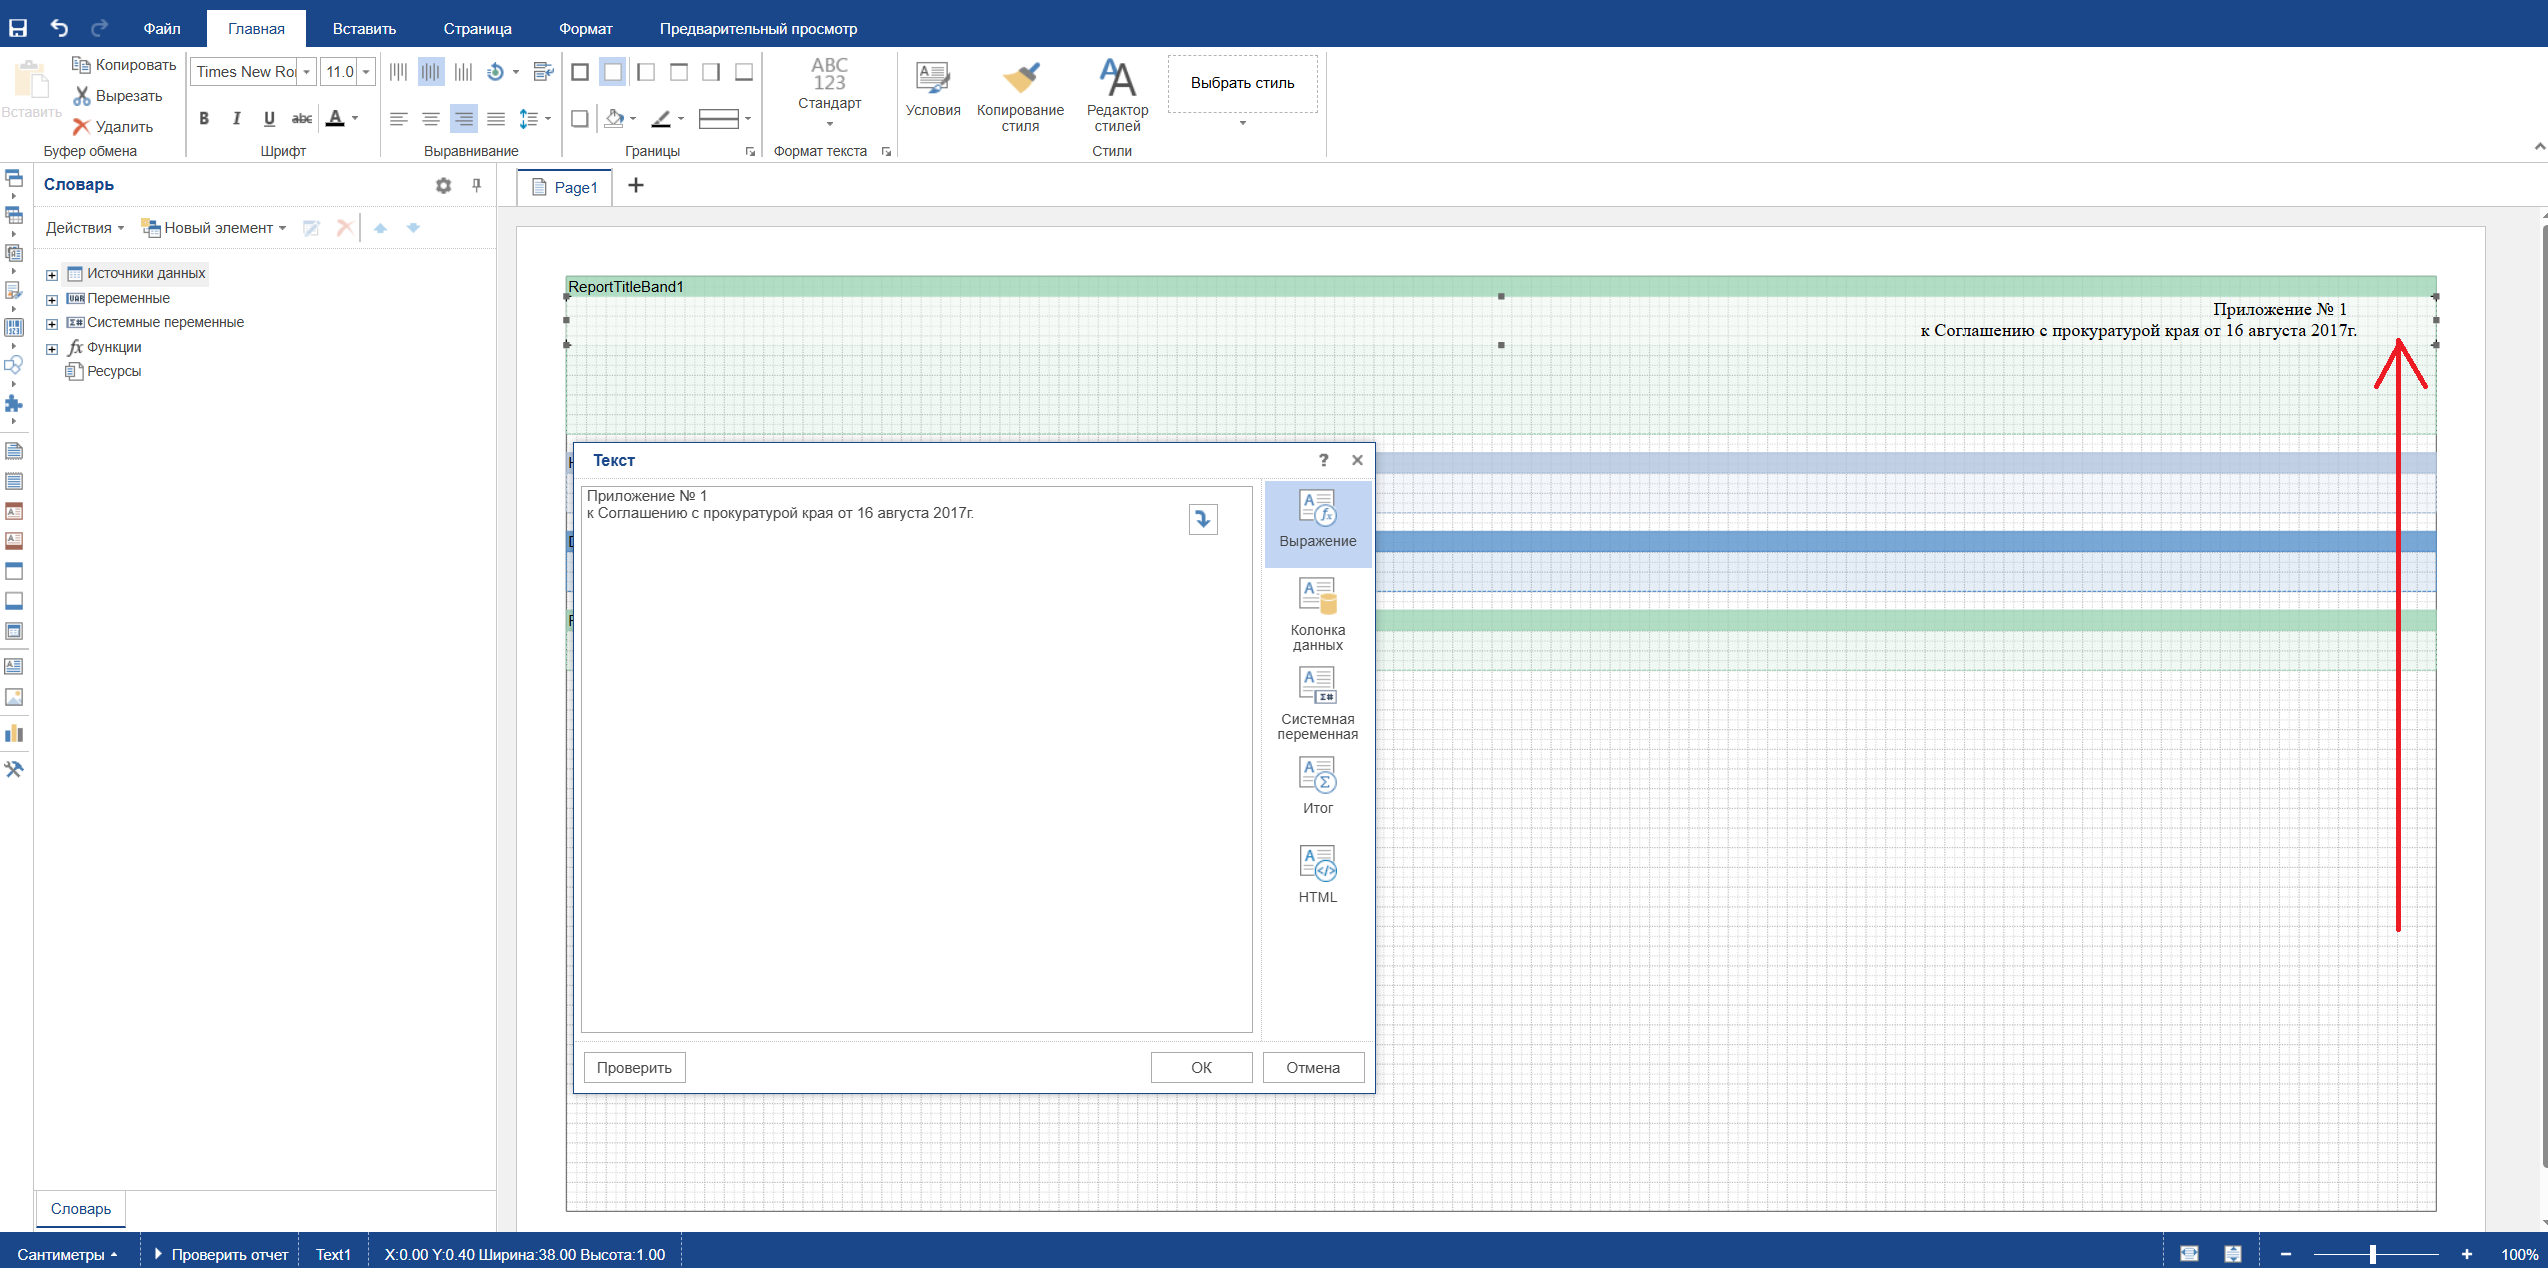Switch to the Вставить ribbon tab

[364, 29]
